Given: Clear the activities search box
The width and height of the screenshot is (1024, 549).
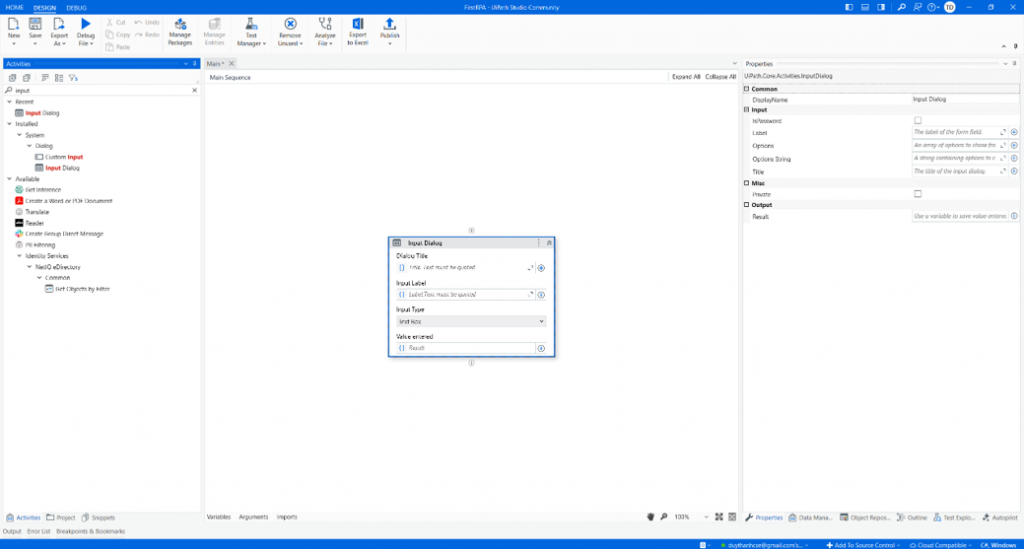Looking at the screenshot, I should pyautogui.click(x=195, y=90).
